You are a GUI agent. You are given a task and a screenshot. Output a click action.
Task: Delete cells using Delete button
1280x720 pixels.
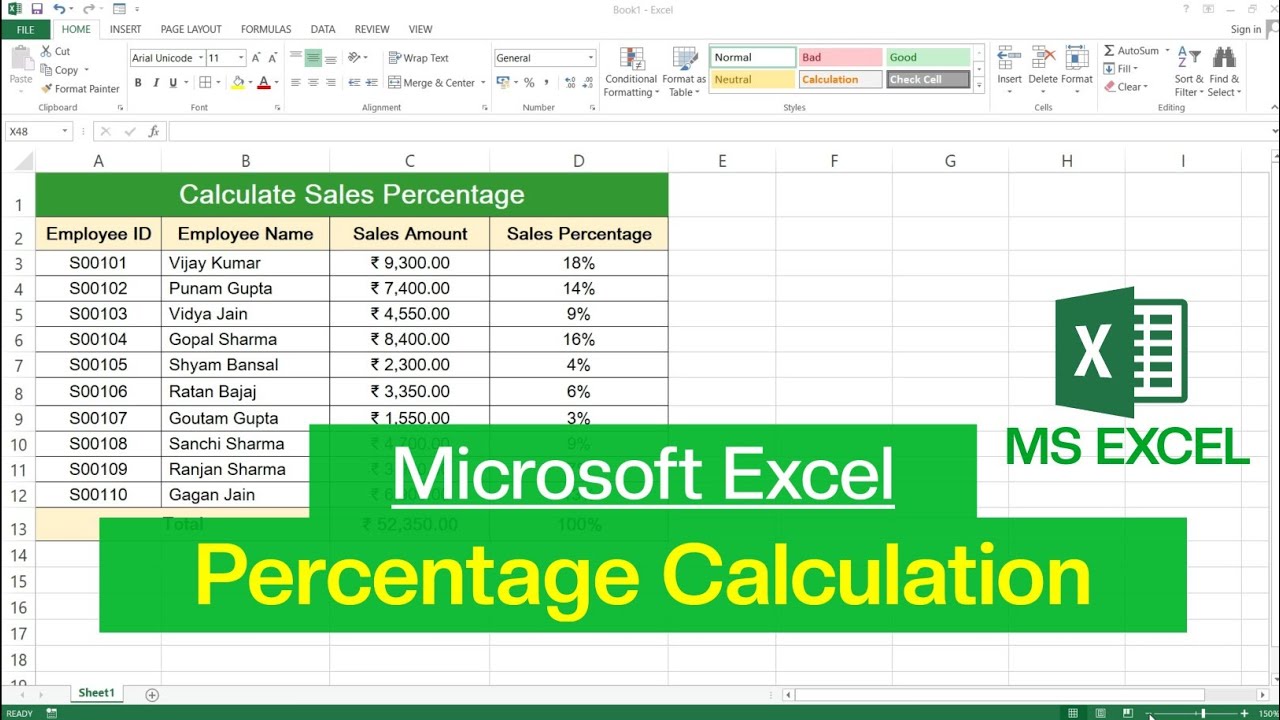tap(1042, 70)
